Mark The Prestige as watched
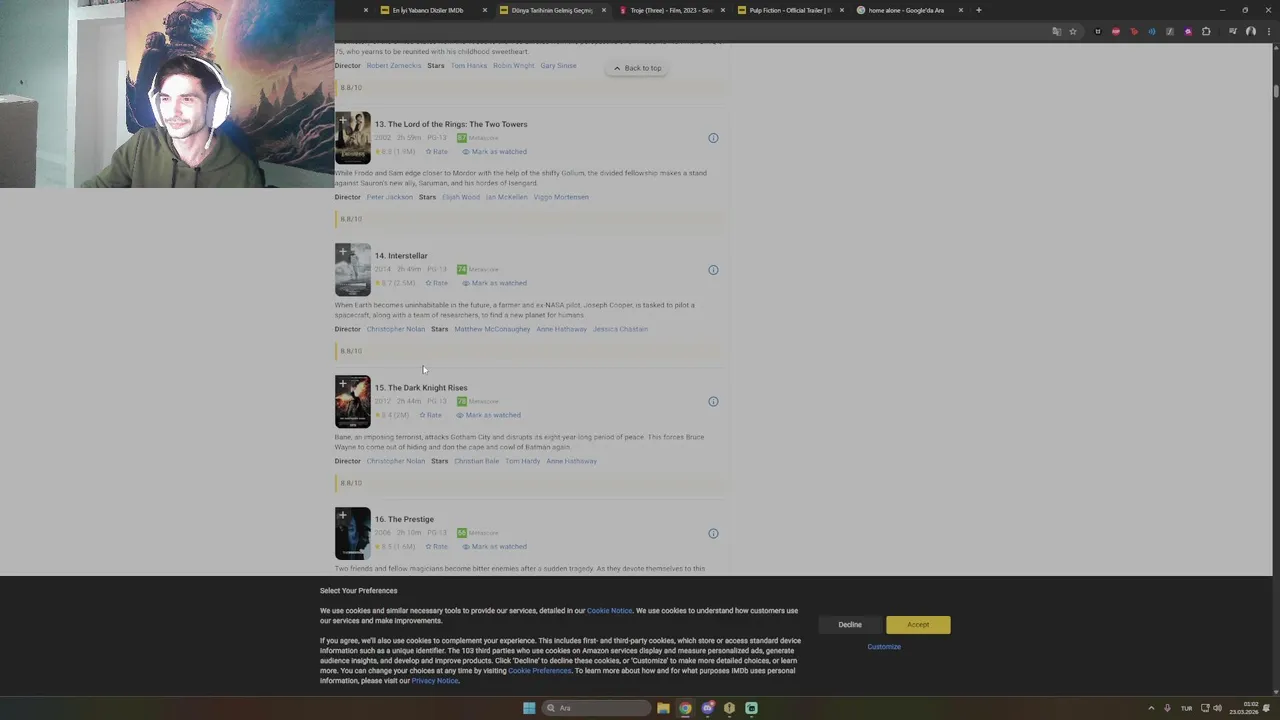The height and width of the screenshot is (720, 1280). coord(494,547)
